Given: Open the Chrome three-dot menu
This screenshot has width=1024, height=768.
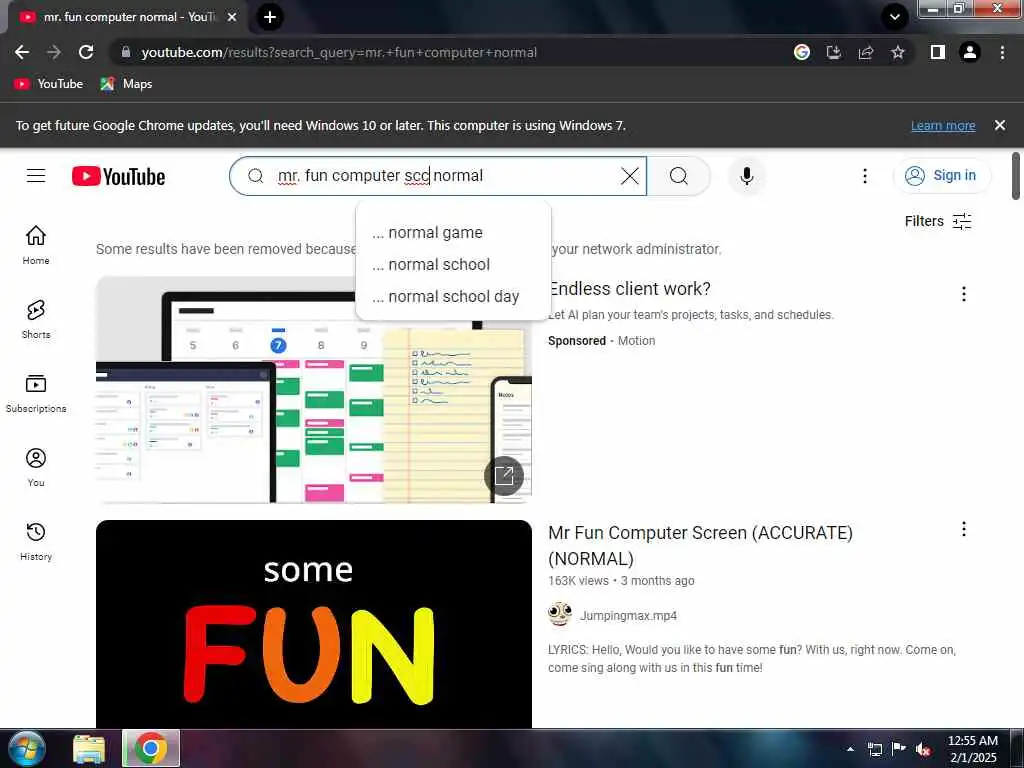Looking at the screenshot, I should 1002,52.
